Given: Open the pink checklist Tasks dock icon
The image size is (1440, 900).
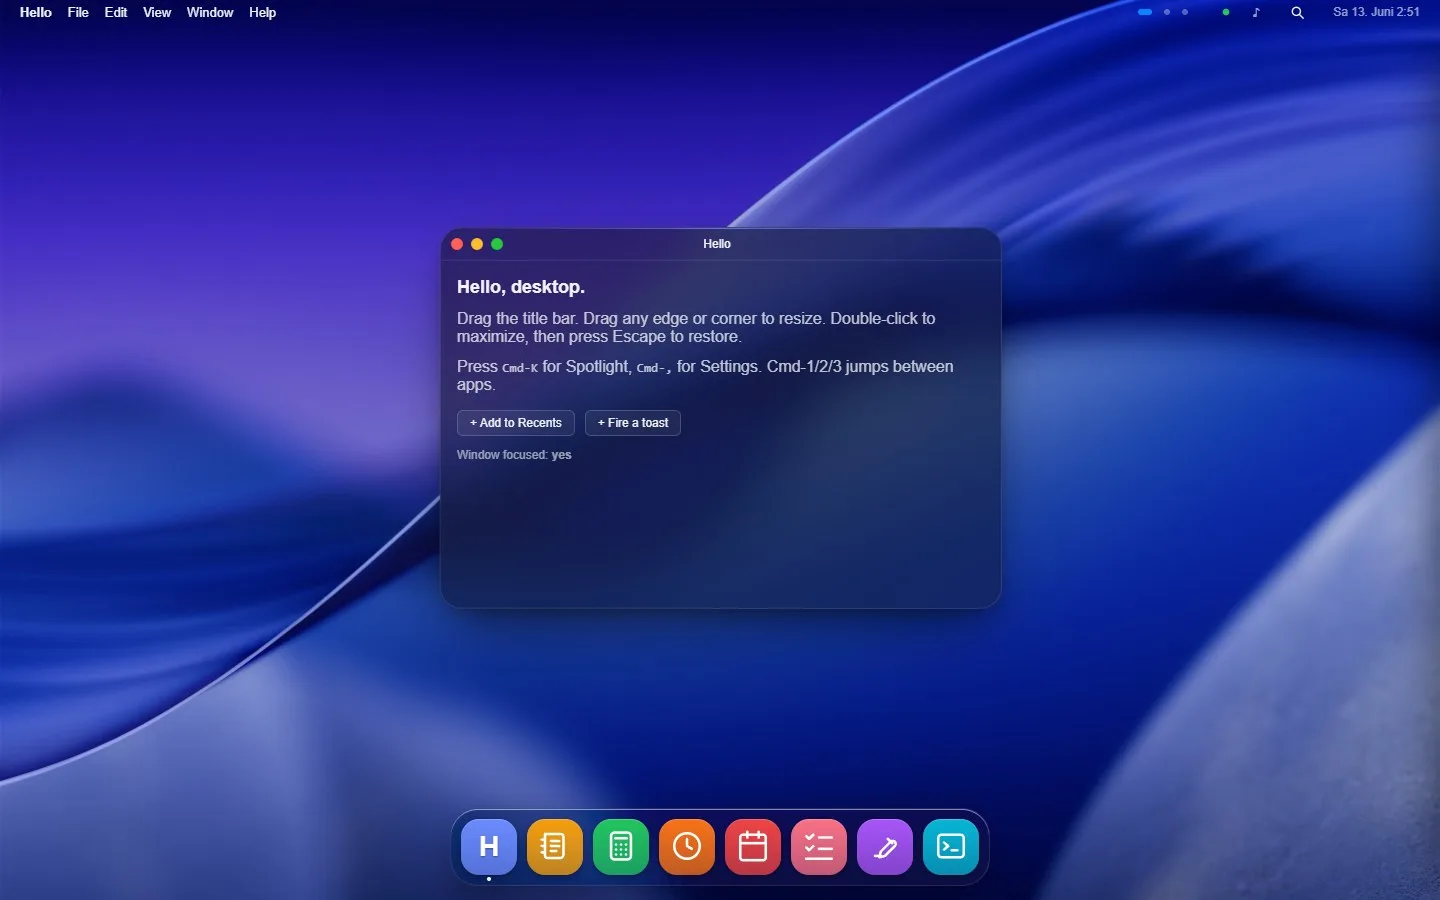Looking at the screenshot, I should tap(819, 847).
